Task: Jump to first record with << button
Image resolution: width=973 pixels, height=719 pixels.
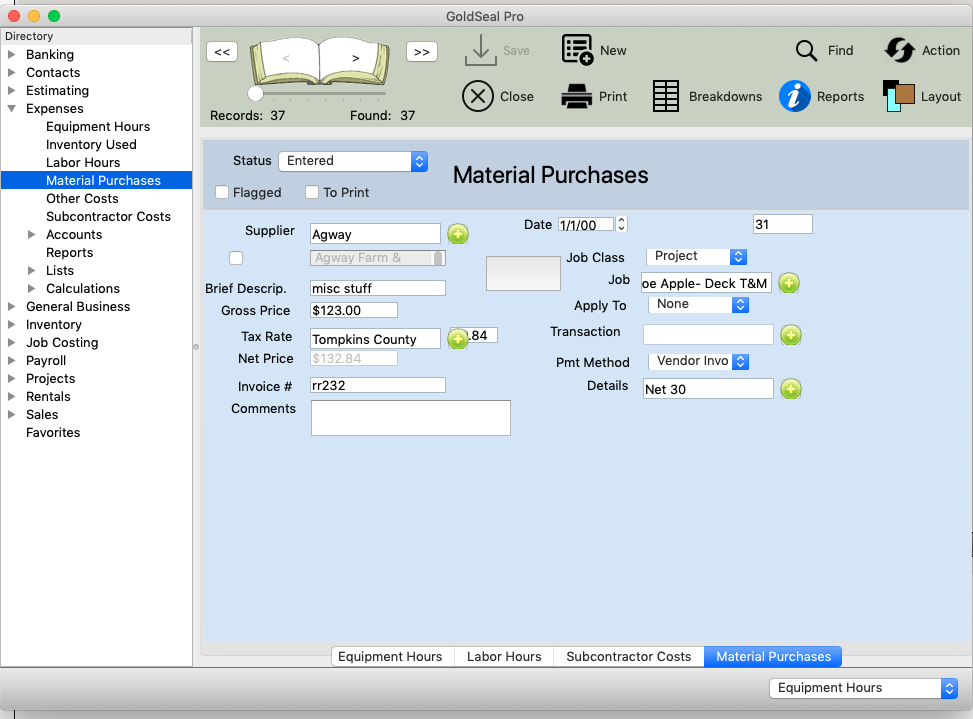Action: [x=222, y=51]
